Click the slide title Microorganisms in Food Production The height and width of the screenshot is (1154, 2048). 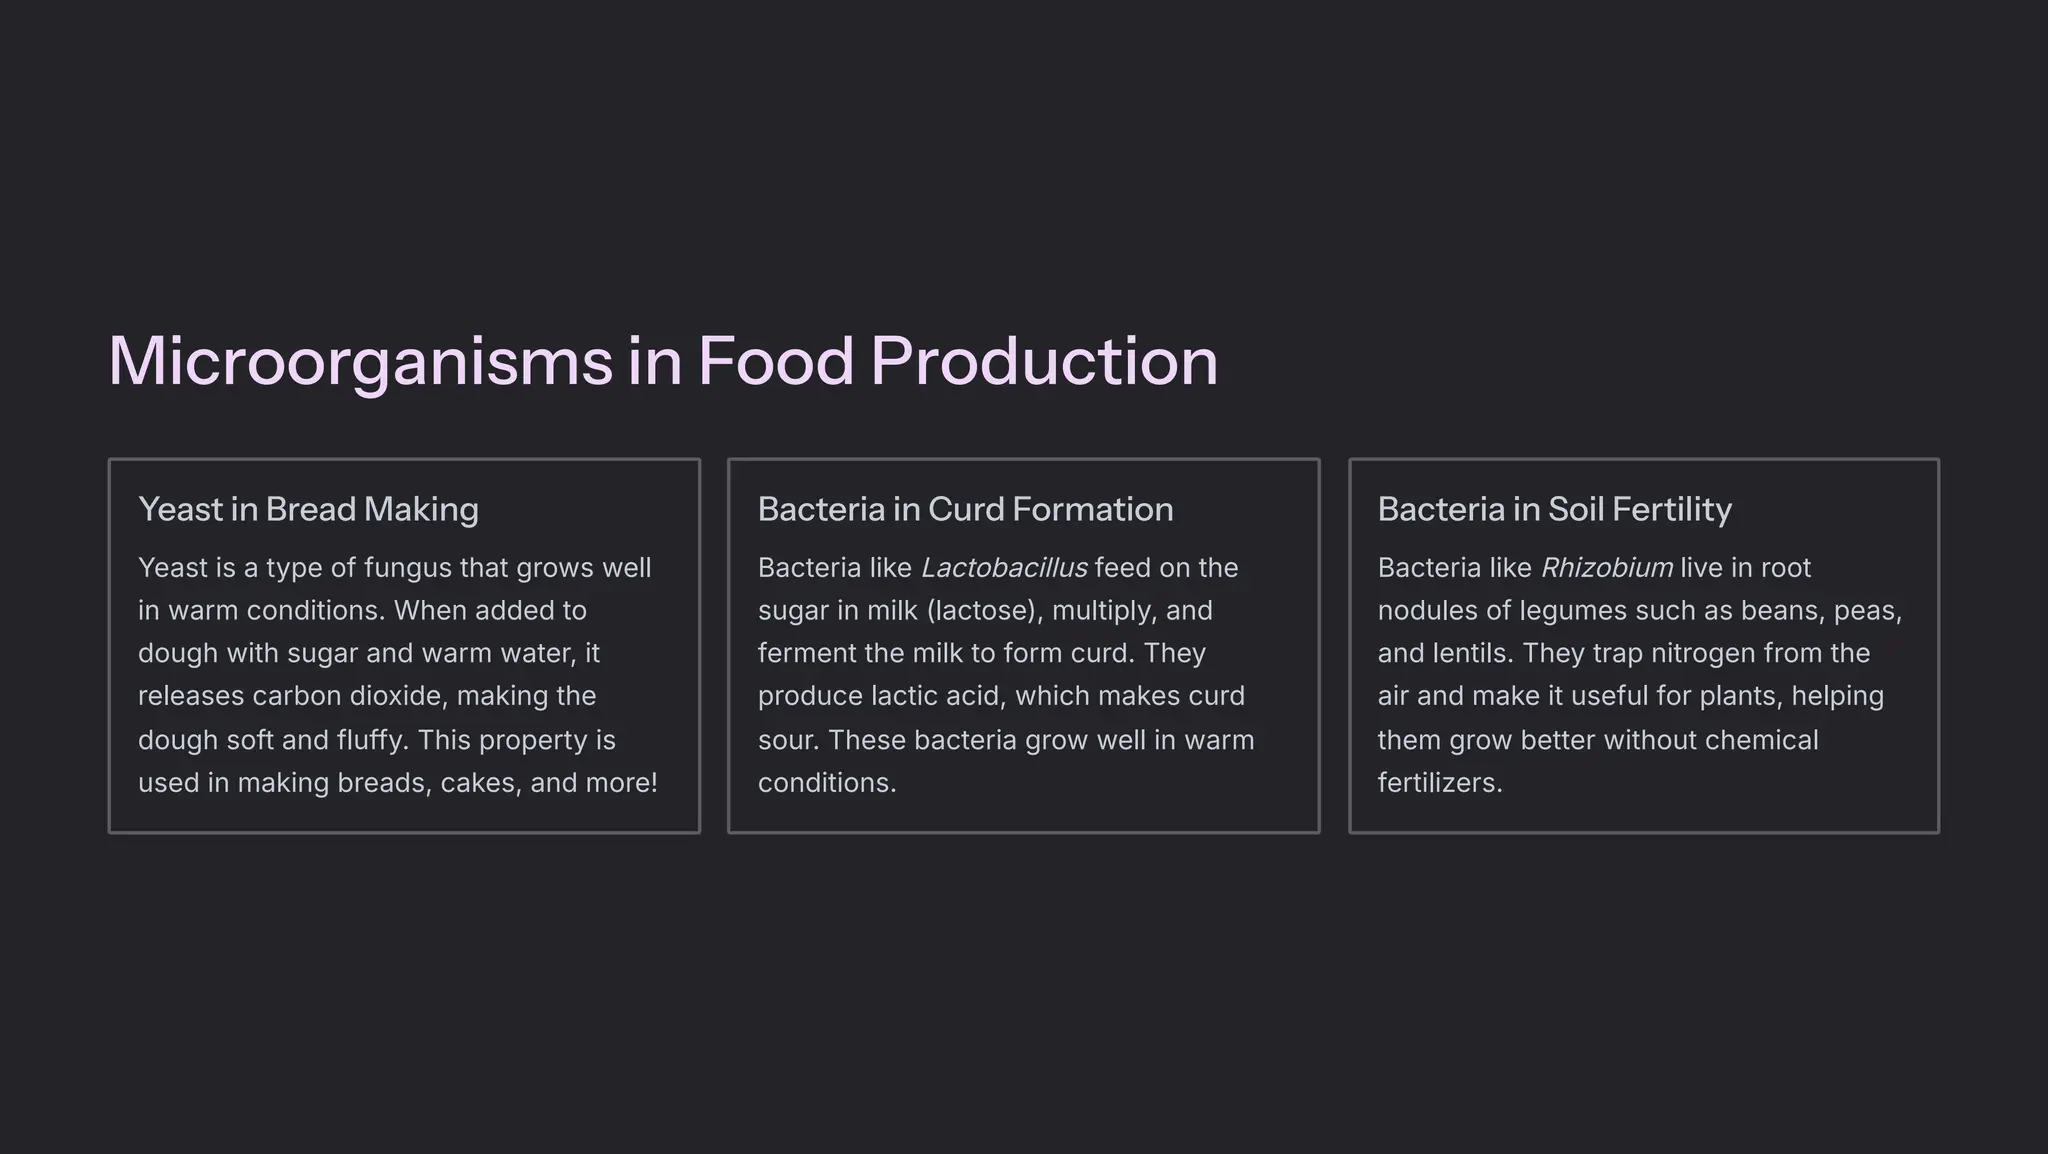coord(662,361)
